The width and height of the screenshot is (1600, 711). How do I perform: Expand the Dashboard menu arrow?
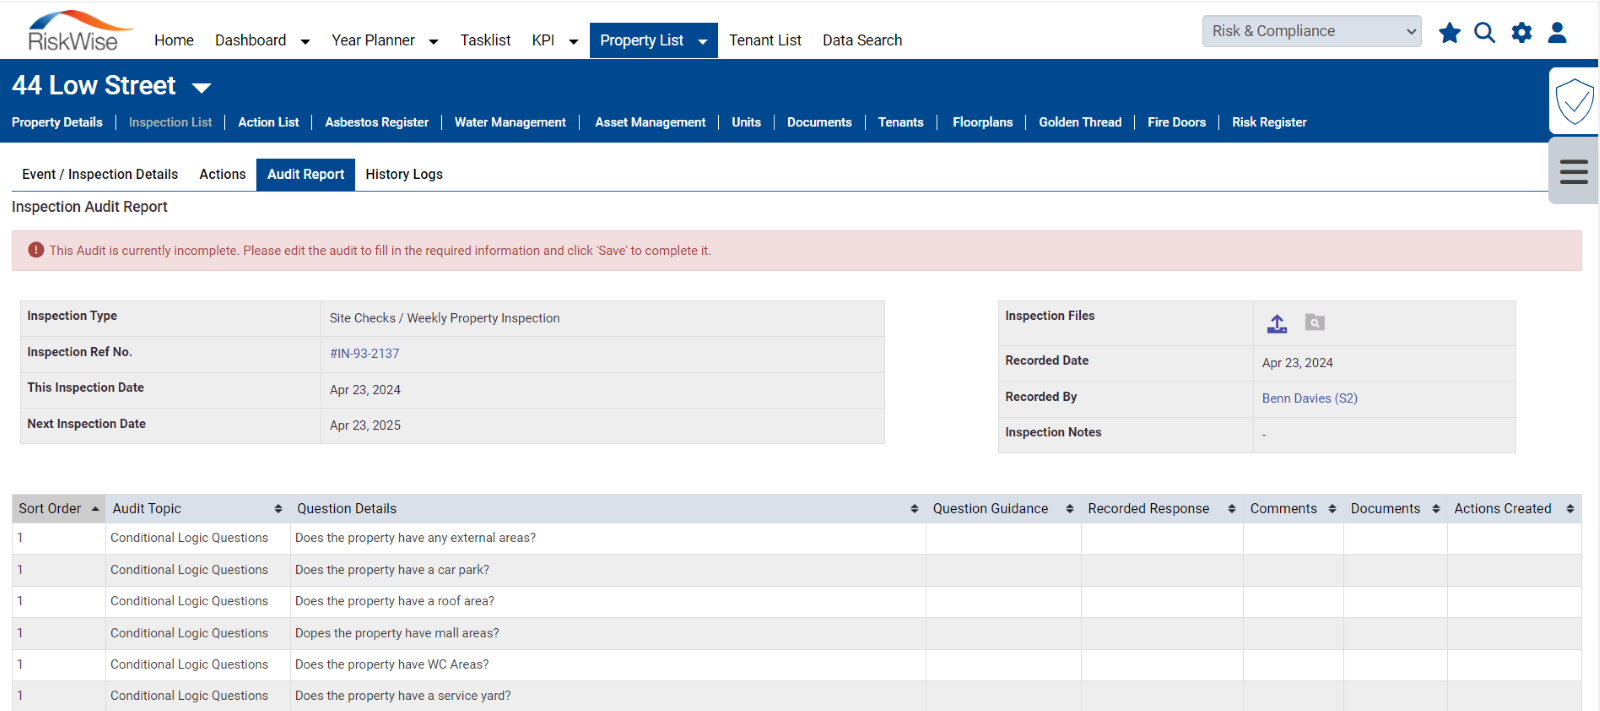tap(305, 42)
